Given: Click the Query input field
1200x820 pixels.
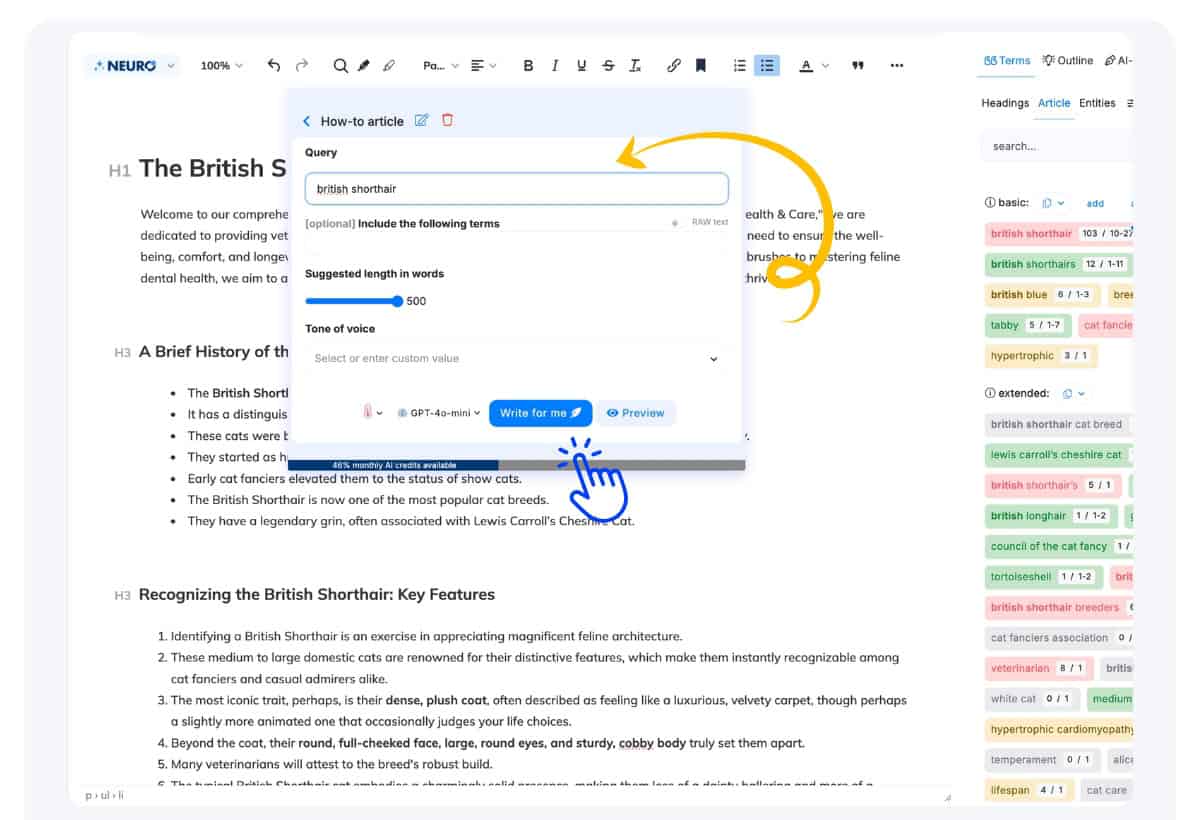Looking at the screenshot, I should [516, 188].
